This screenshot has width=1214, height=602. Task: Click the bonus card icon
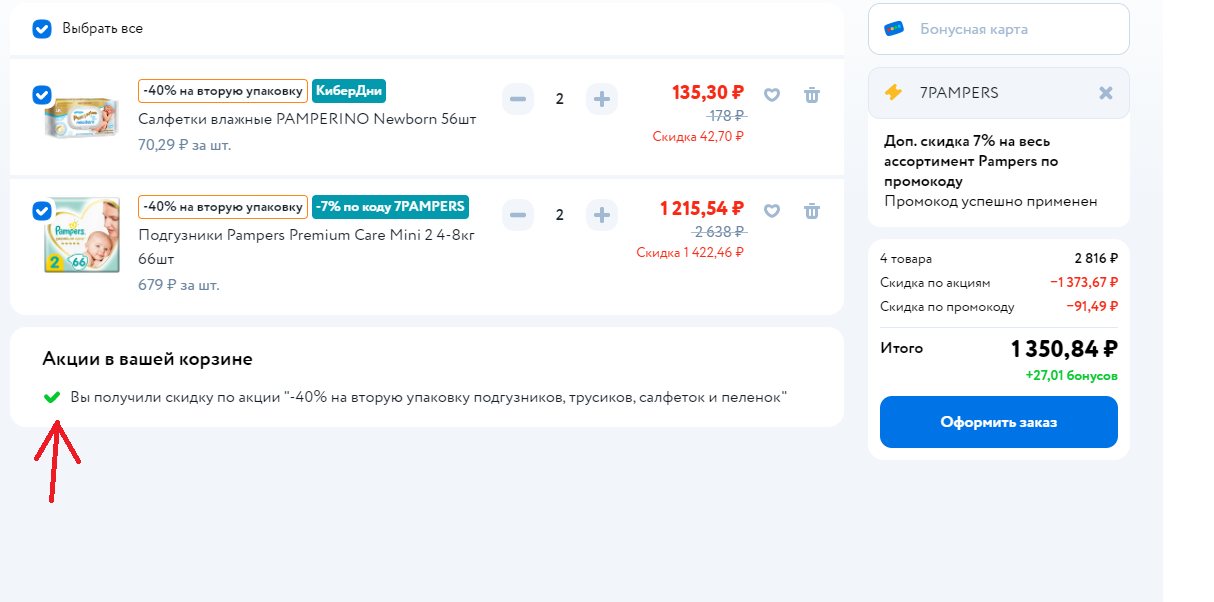[x=894, y=29]
